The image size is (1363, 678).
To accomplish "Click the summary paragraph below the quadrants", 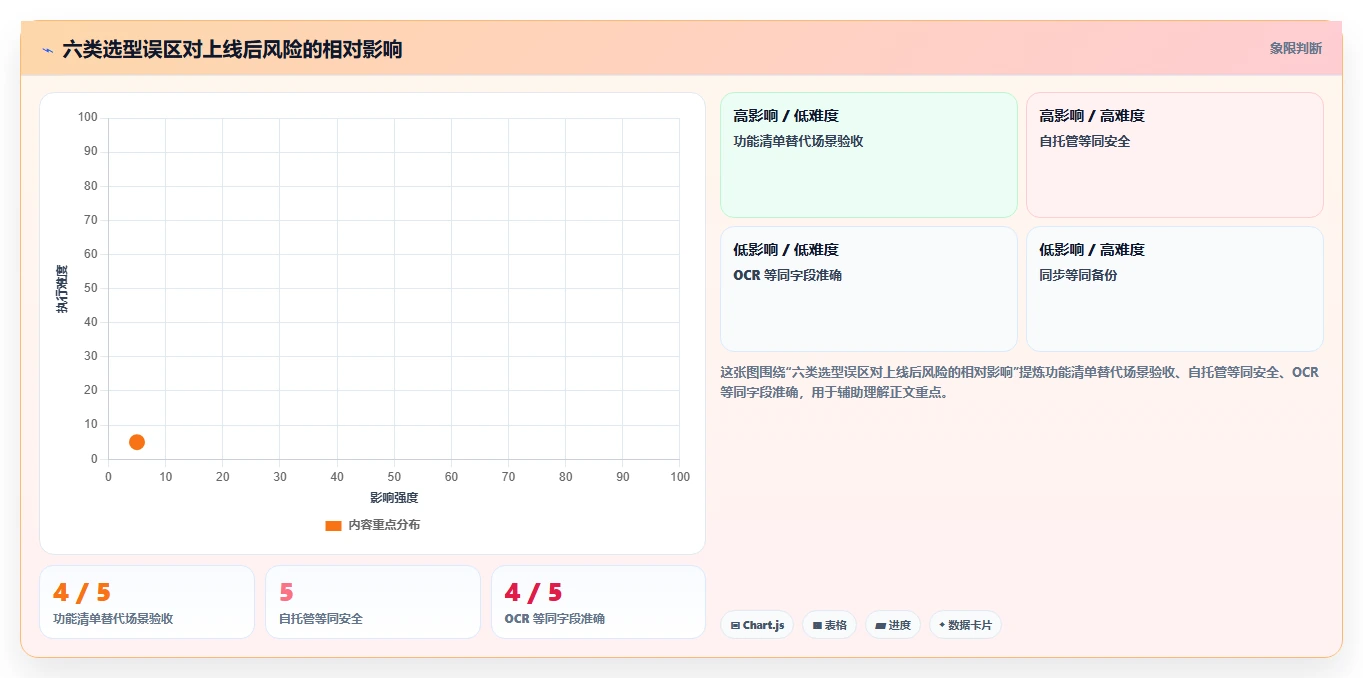I will (1020, 382).
